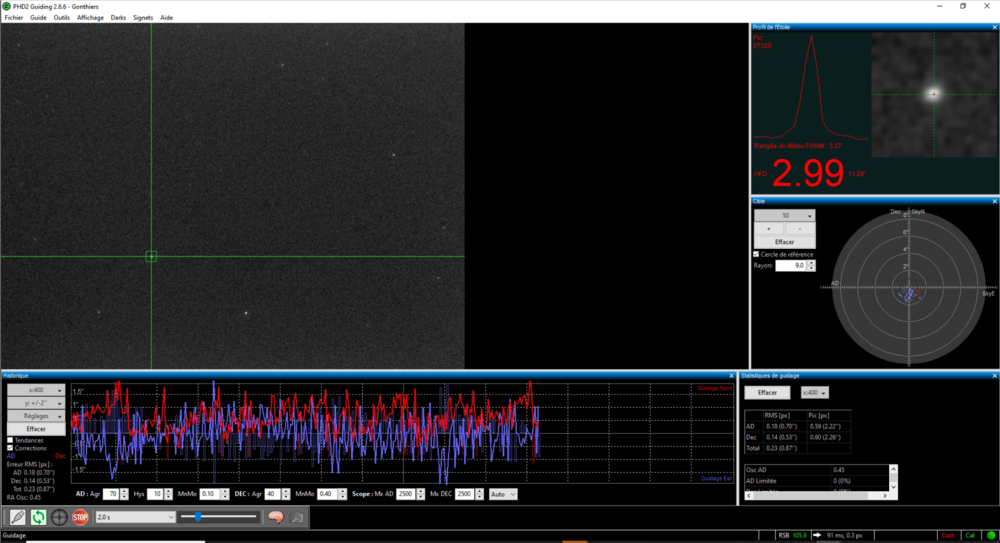Image resolution: width=1000 pixels, height=543 pixels.
Task: Click the Rayon field showing 9.0
Action: coord(791,265)
